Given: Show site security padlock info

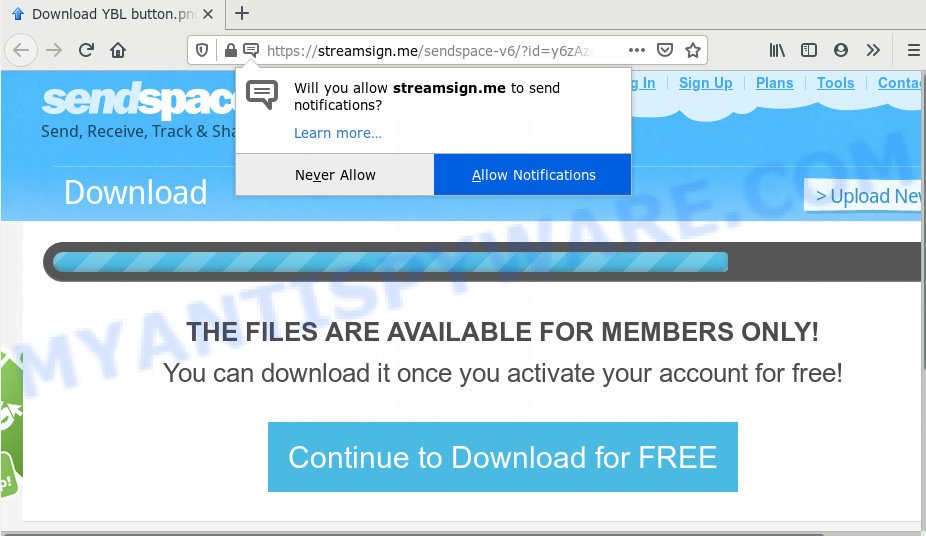Looking at the screenshot, I should (231, 50).
